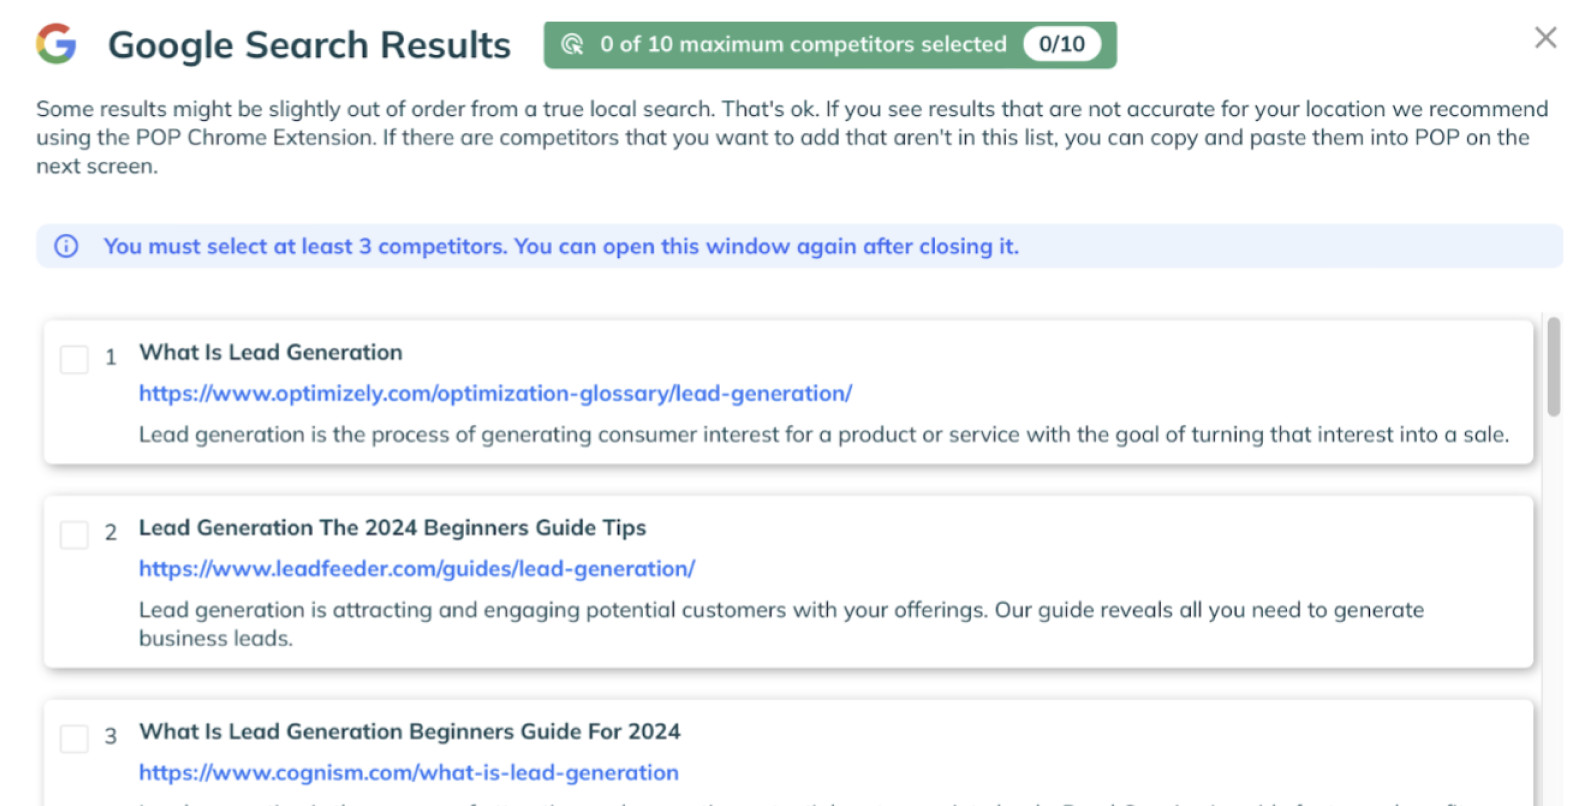Screen dimensions: 1572x806
Task: Click the X icon to dismiss the dialog
Action: (x=1545, y=37)
